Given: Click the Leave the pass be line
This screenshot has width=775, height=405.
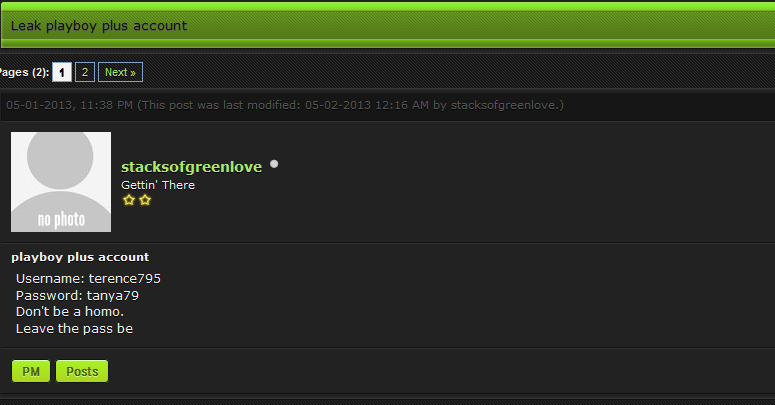Looking at the screenshot, I should pos(75,328).
